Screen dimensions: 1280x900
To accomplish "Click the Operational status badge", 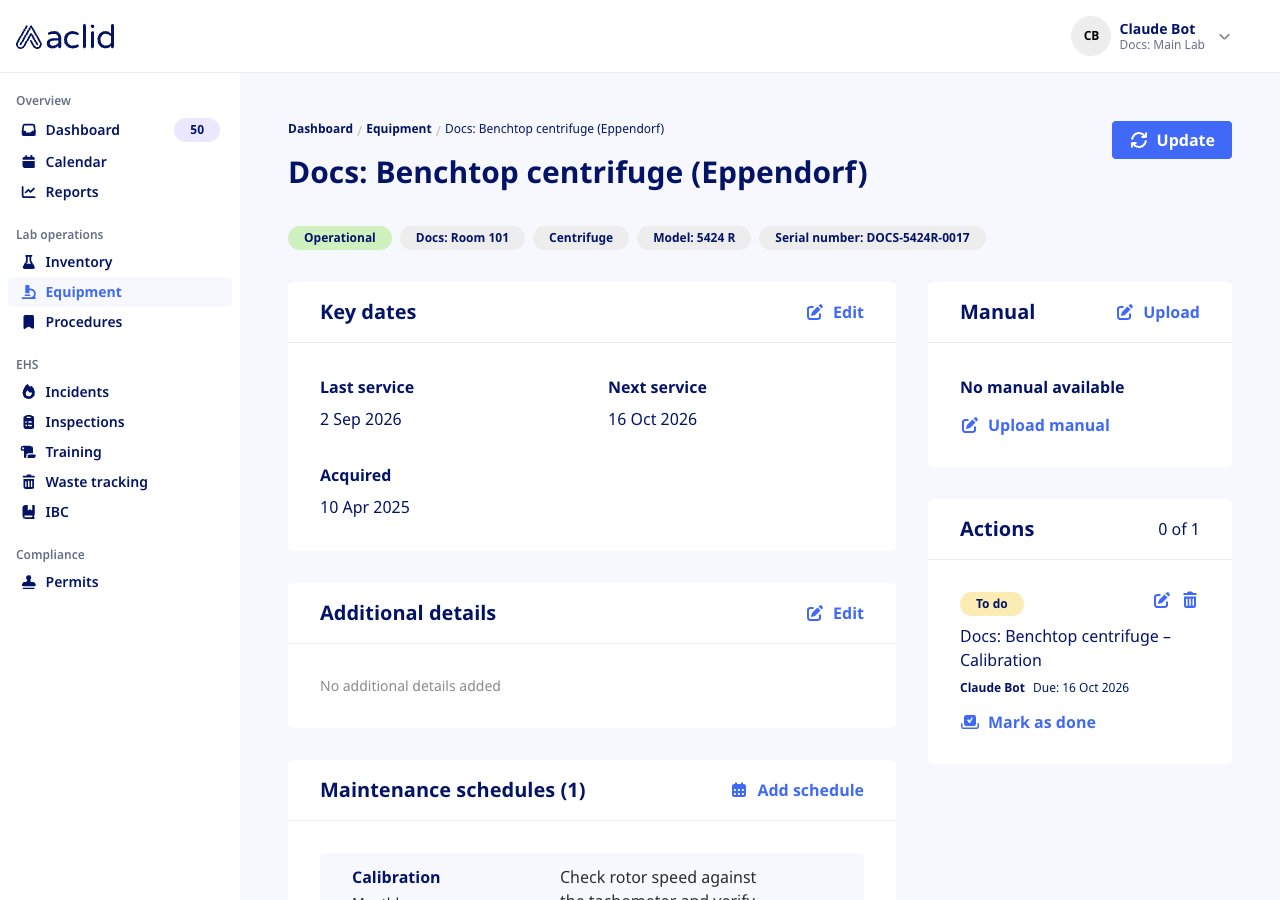I will tap(340, 238).
